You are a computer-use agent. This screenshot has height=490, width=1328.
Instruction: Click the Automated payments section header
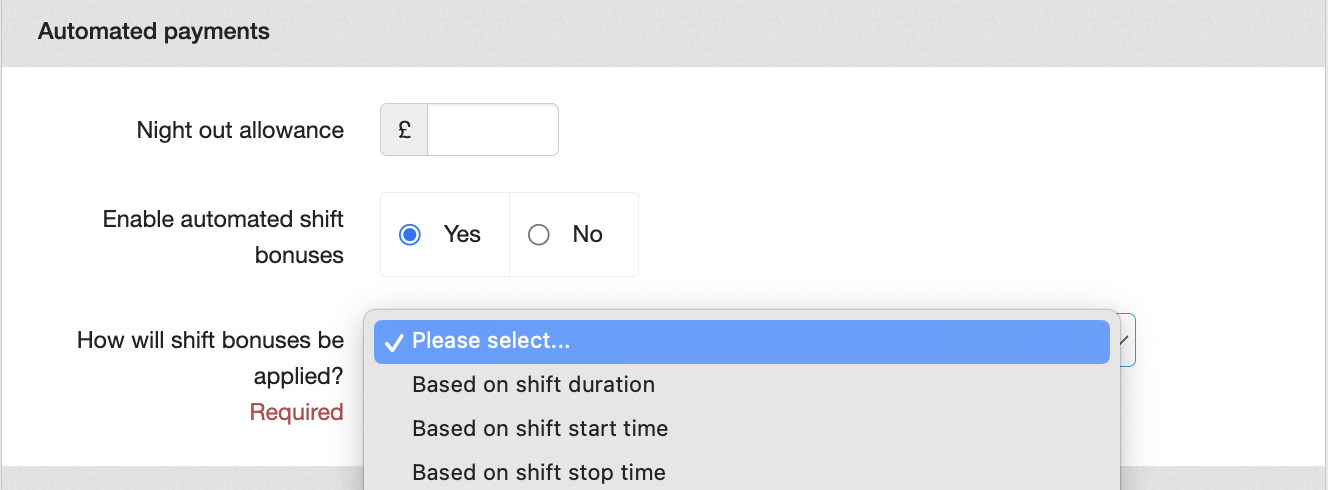click(x=154, y=32)
